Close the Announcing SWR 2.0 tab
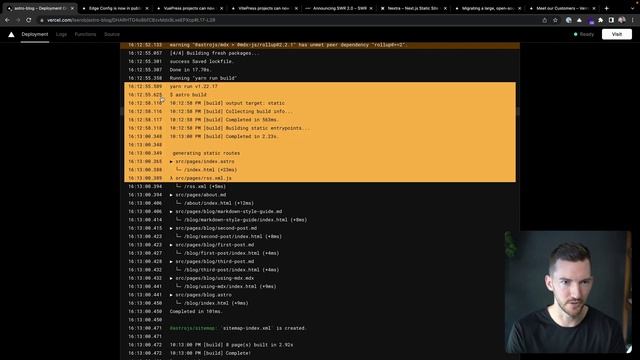640x360 pixels. (x=371, y=8)
